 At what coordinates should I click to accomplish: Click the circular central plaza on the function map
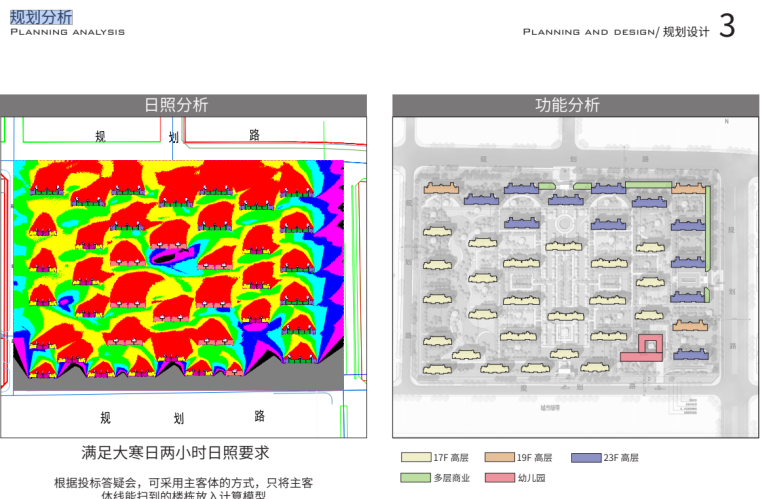[566, 223]
